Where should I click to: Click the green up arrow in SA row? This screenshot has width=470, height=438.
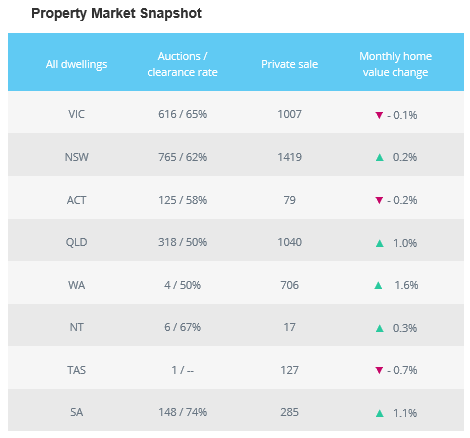pos(379,413)
